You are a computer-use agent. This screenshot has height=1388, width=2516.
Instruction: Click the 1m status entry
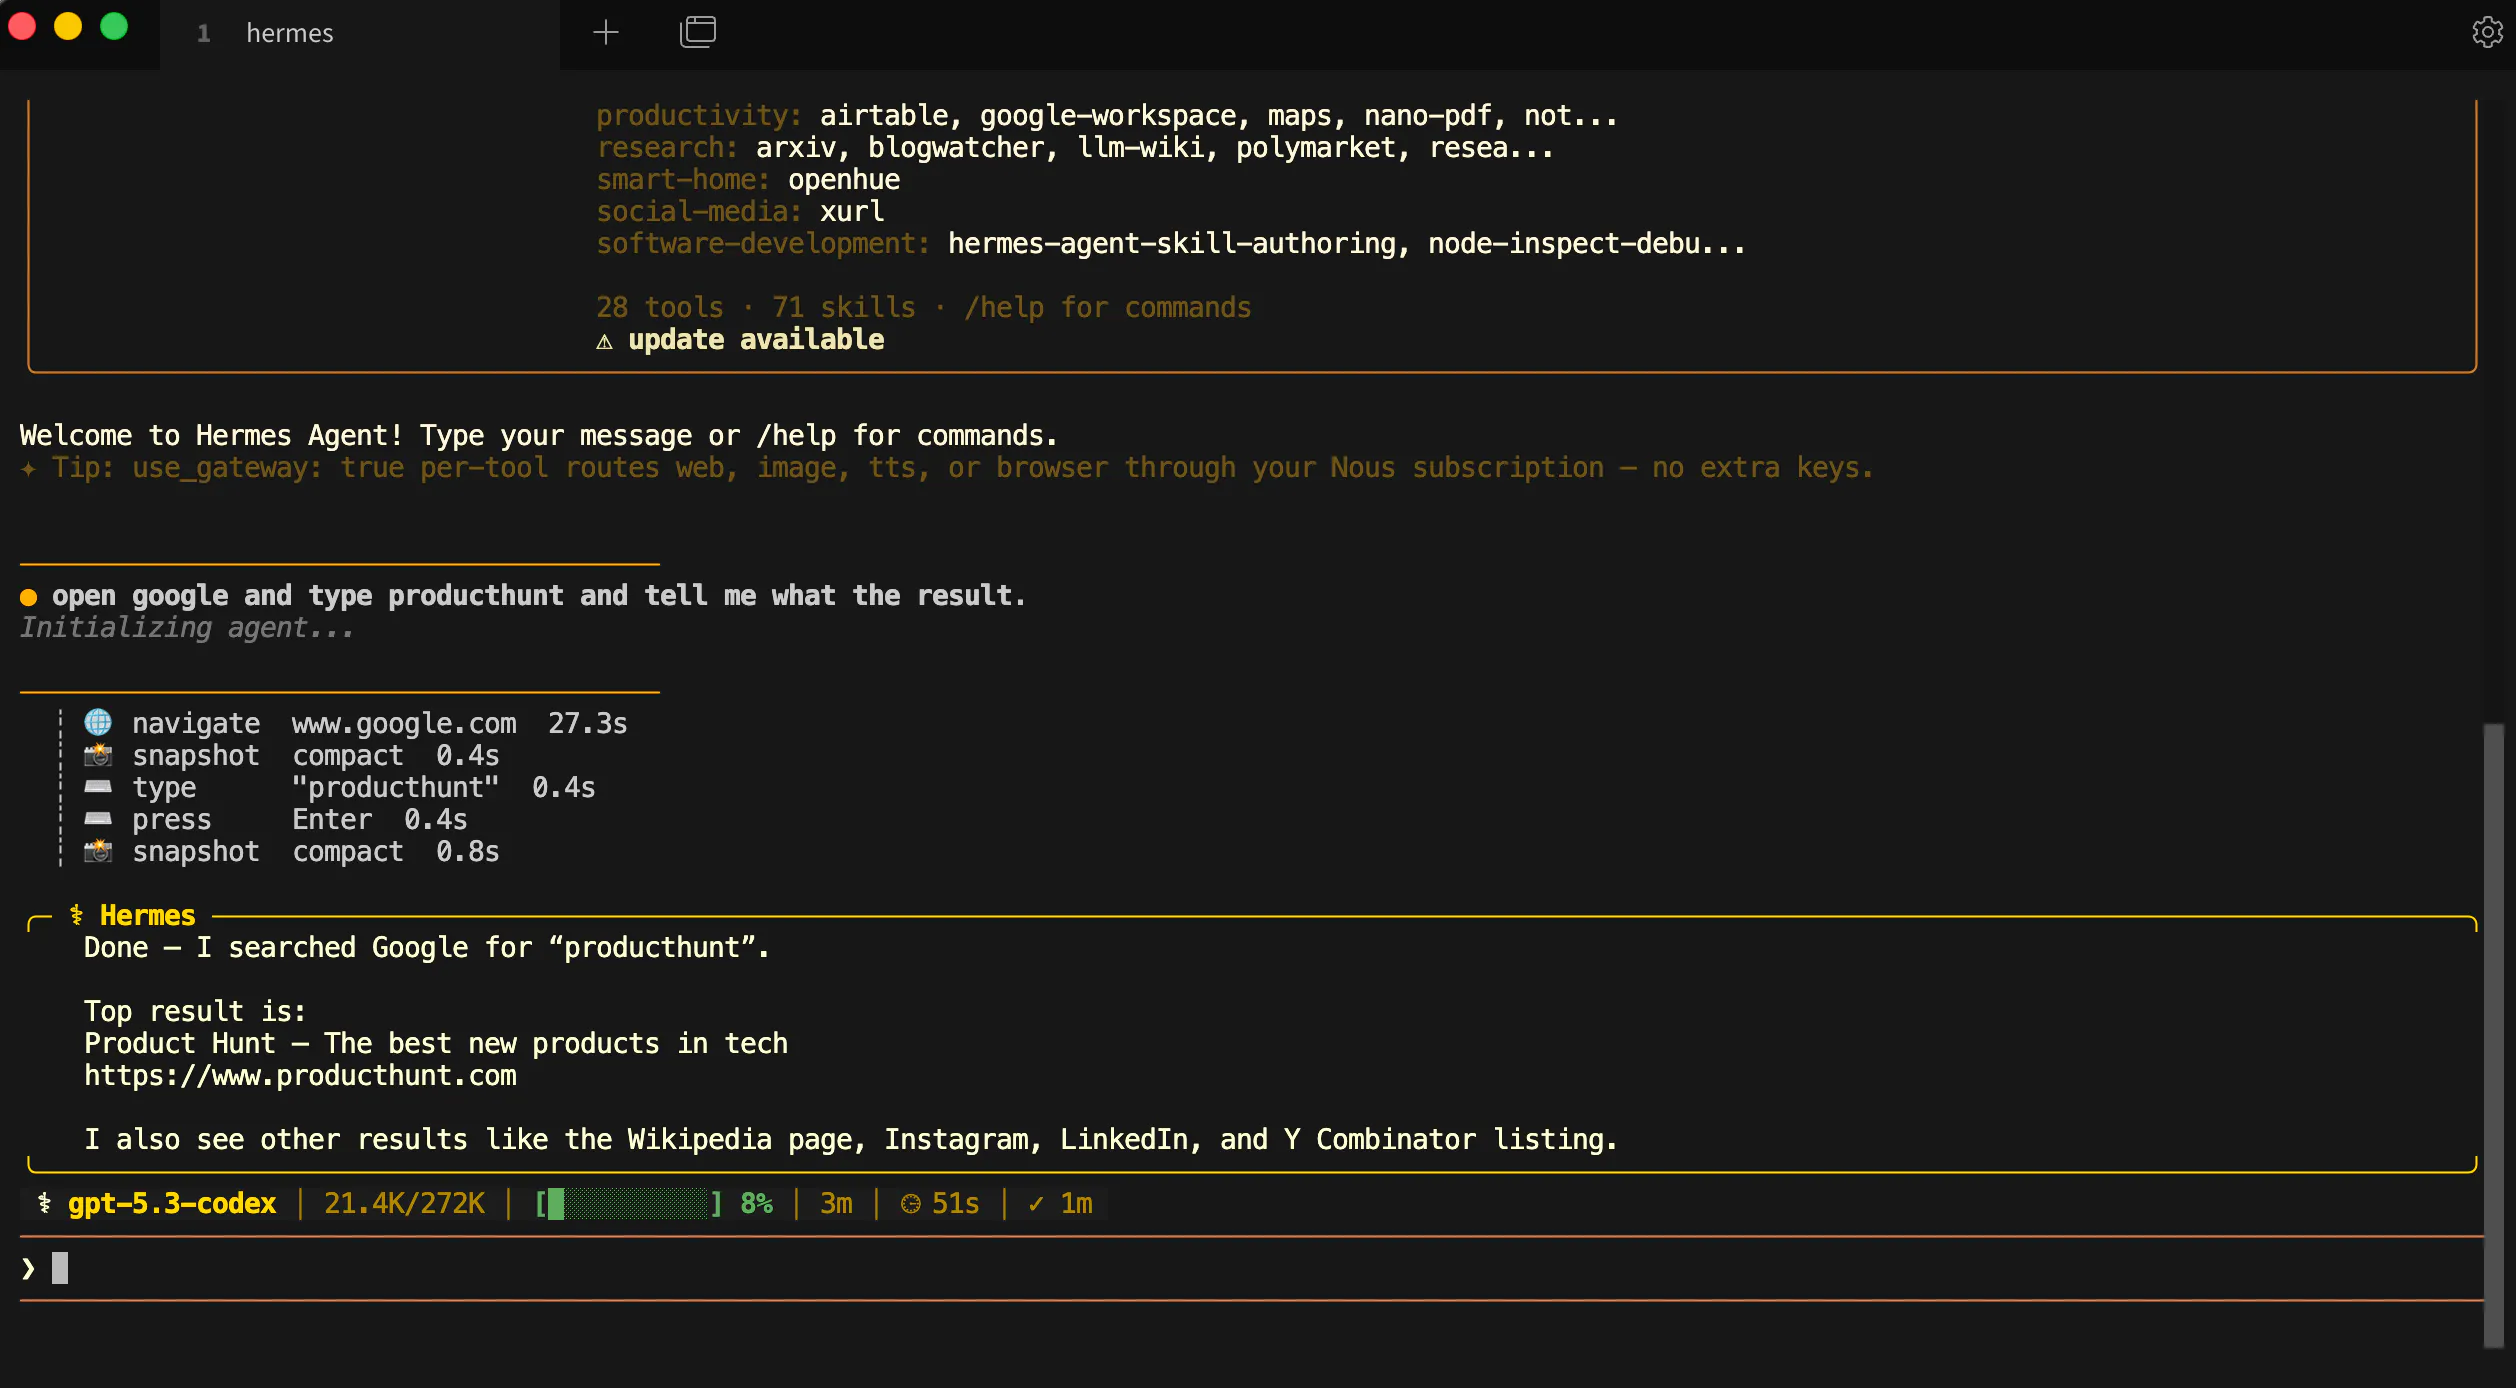point(1076,1203)
